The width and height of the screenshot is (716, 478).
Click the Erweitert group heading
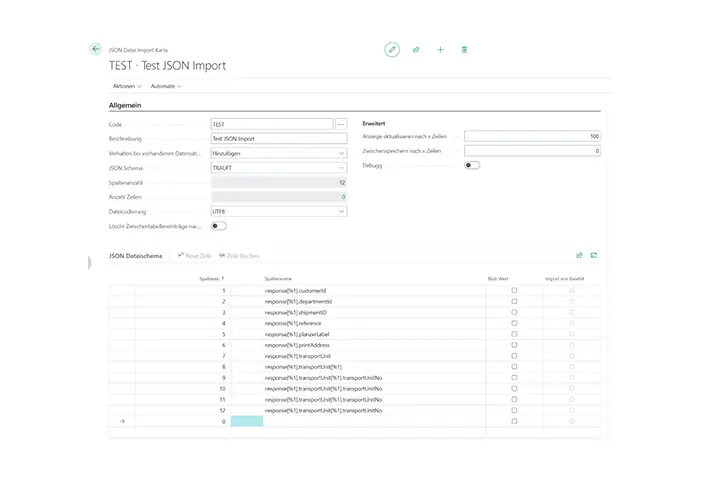pyautogui.click(x=374, y=123)
